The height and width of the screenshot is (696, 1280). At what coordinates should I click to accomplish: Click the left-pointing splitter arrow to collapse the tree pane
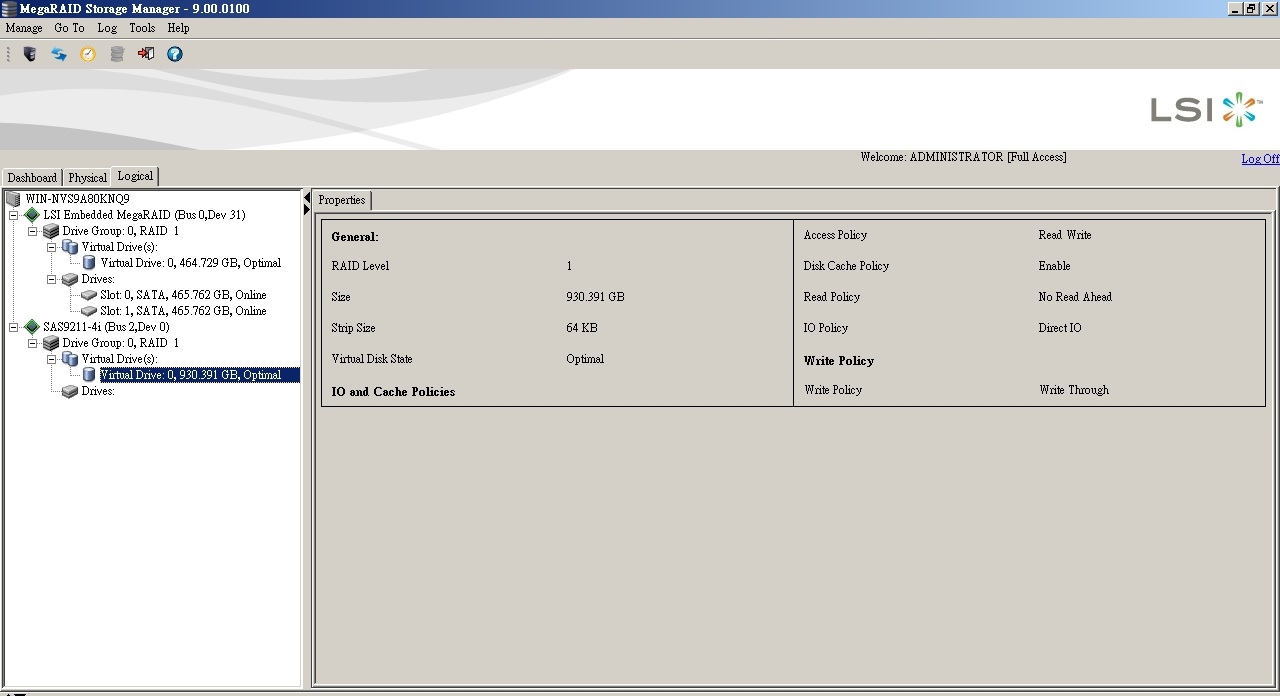(x=307, y=198)
